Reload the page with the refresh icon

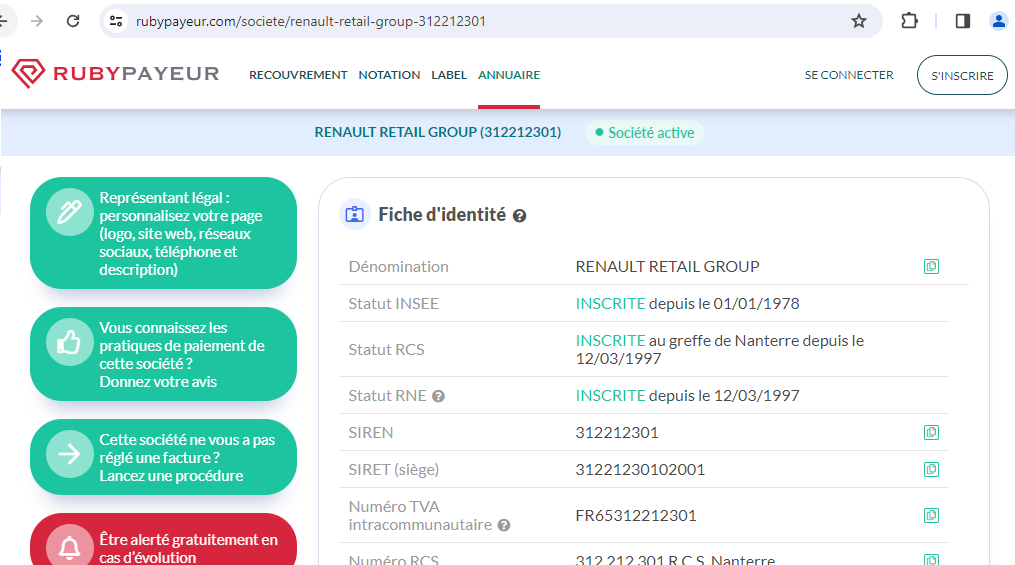click(x=73, y=21)
